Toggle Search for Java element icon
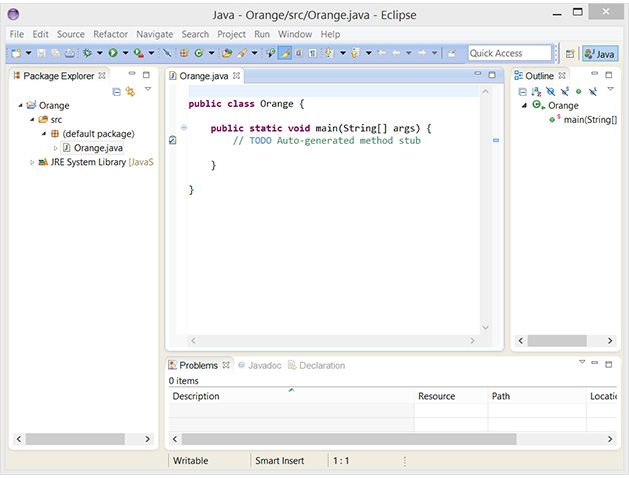629x478 pixels. [271, 53]
